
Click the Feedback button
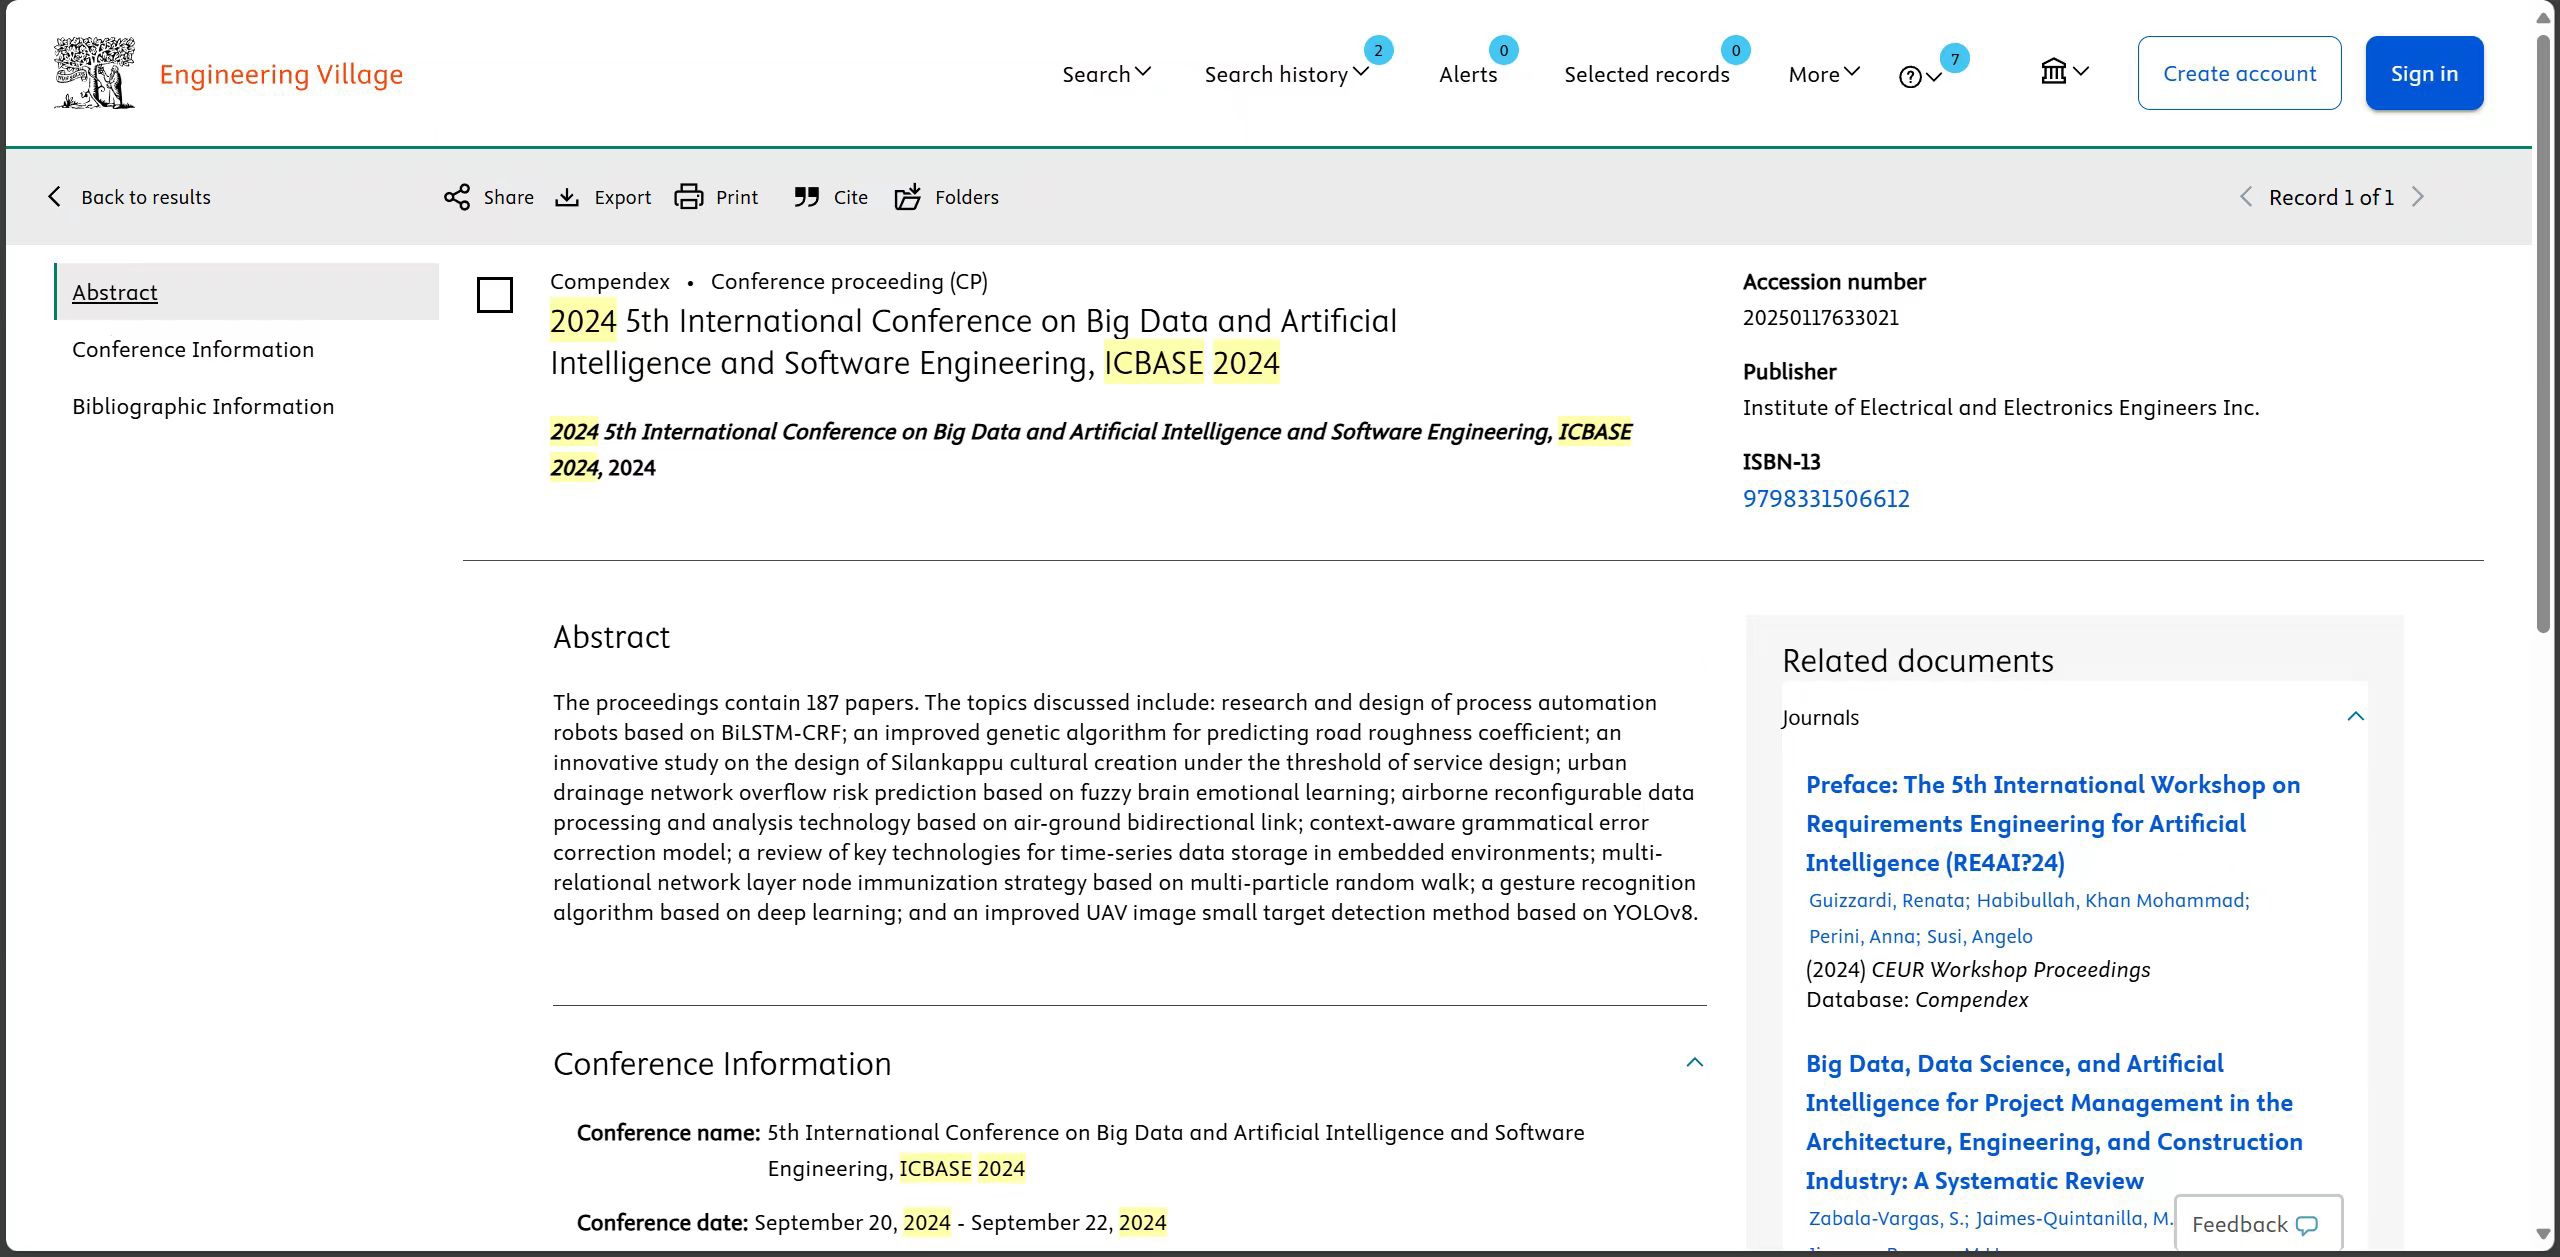pyautogui.click(x=2258, y=1224)
